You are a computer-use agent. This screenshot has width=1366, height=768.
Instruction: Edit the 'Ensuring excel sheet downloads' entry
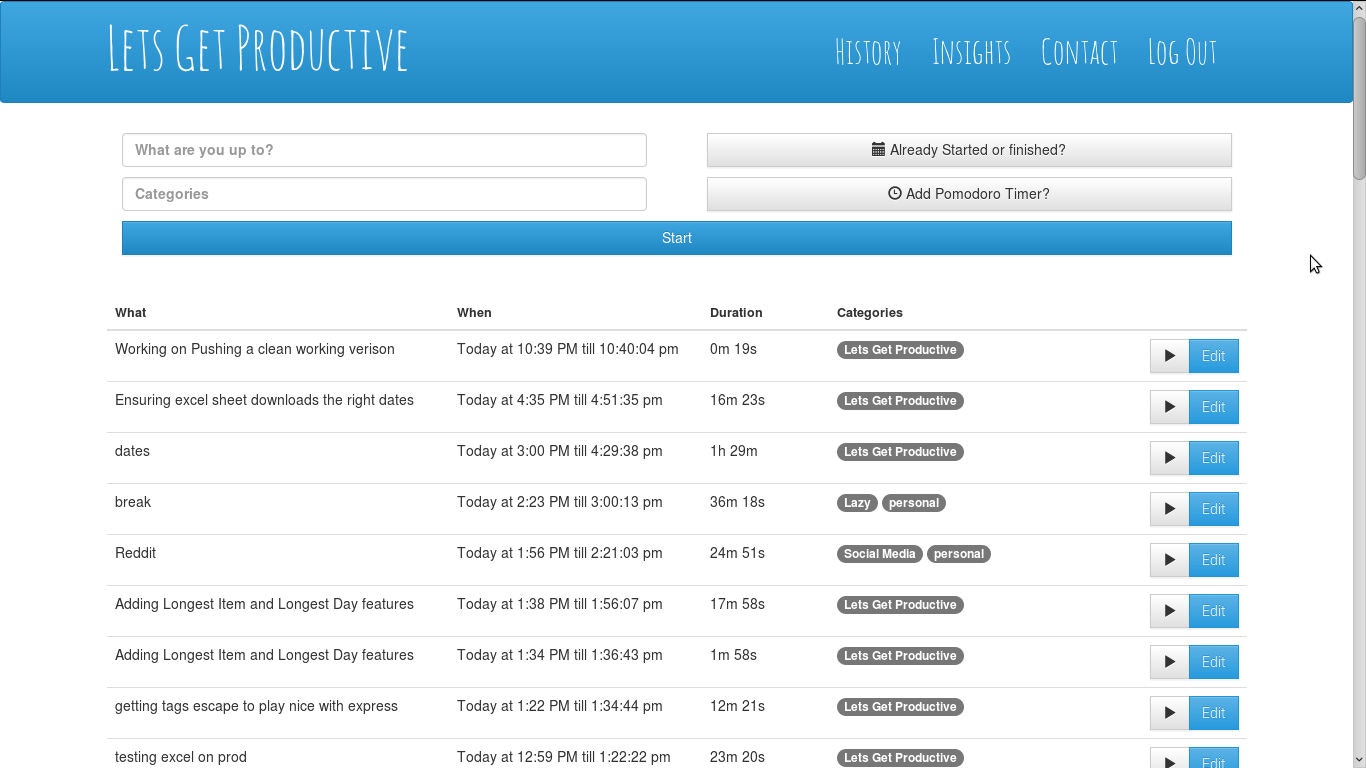click(x=1213, y=407)
